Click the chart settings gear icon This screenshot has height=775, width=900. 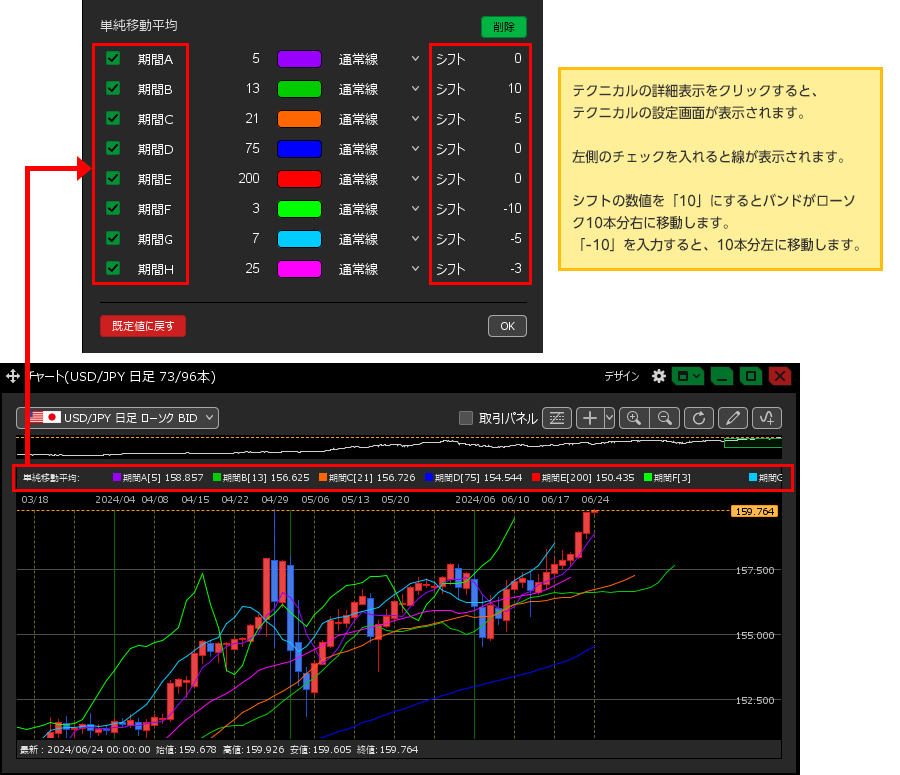[x=659, y=377]
